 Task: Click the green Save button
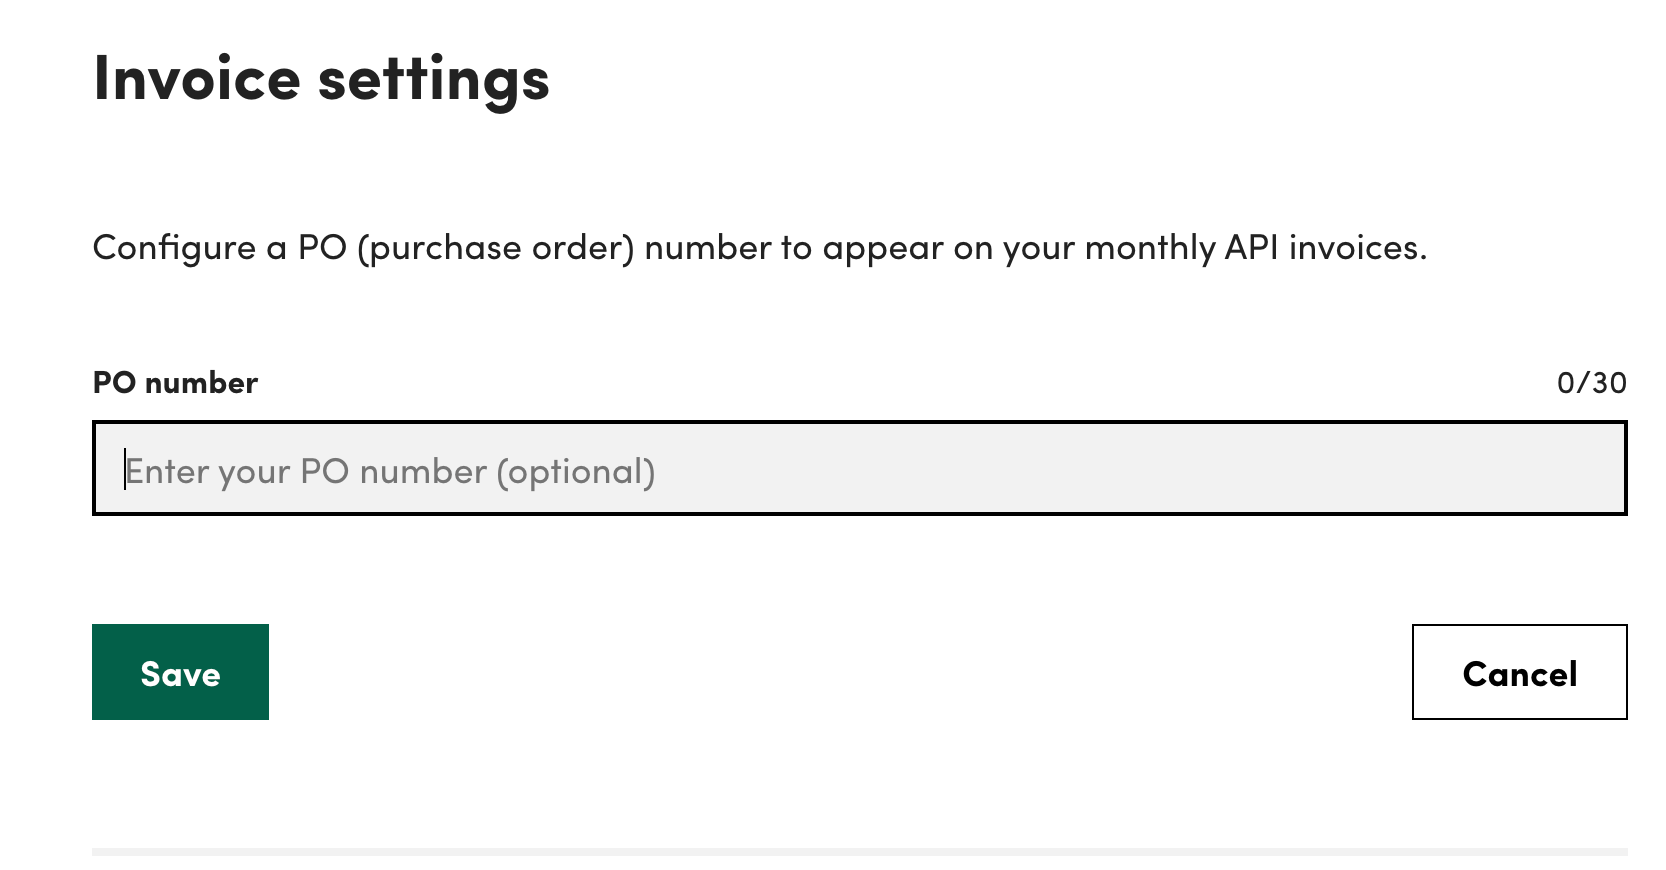180,672
